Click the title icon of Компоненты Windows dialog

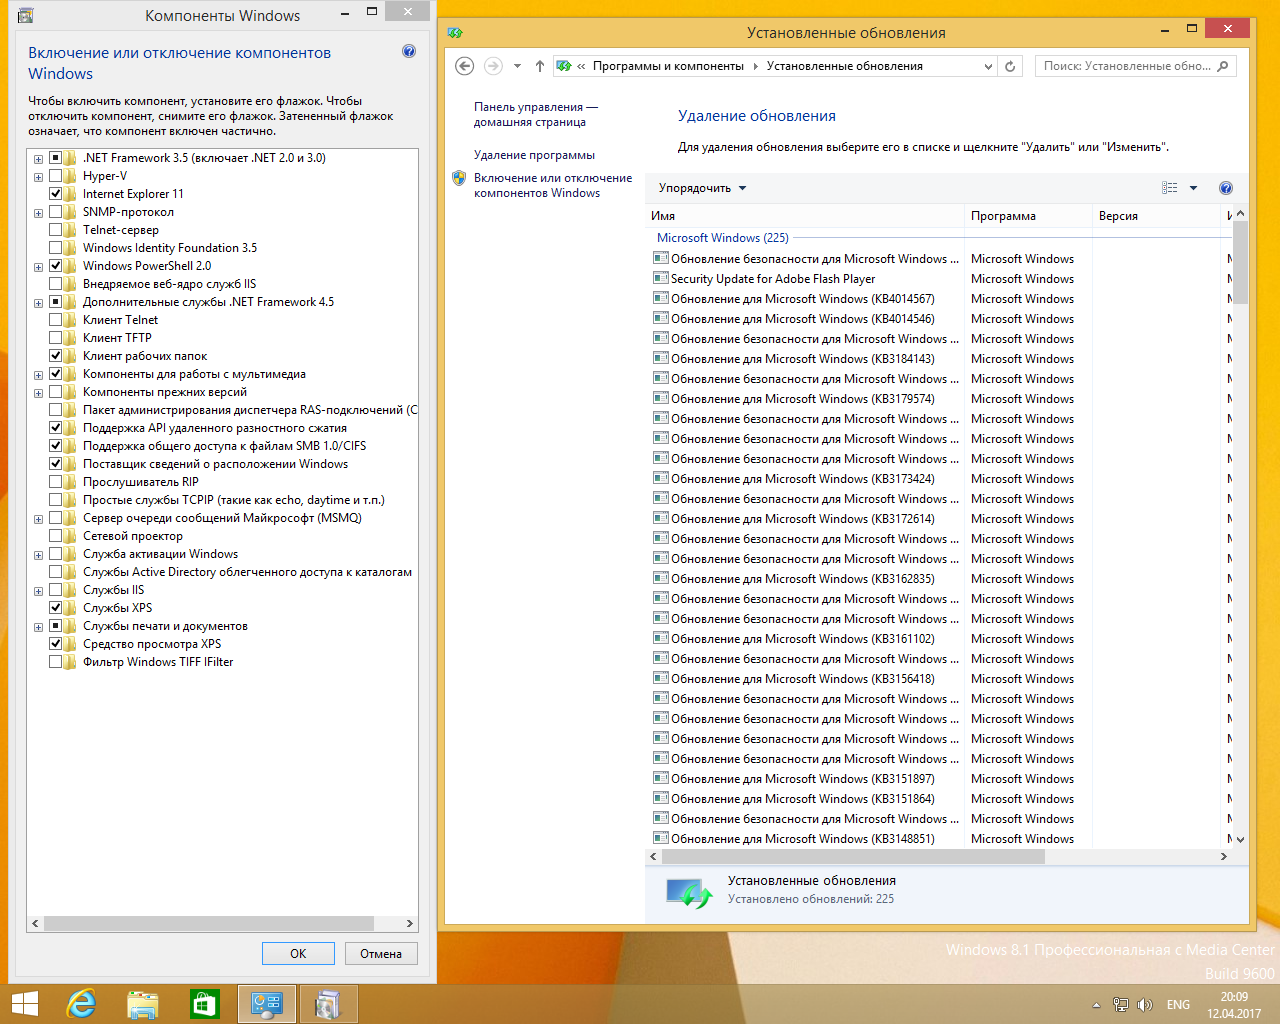tap(25, 15)
